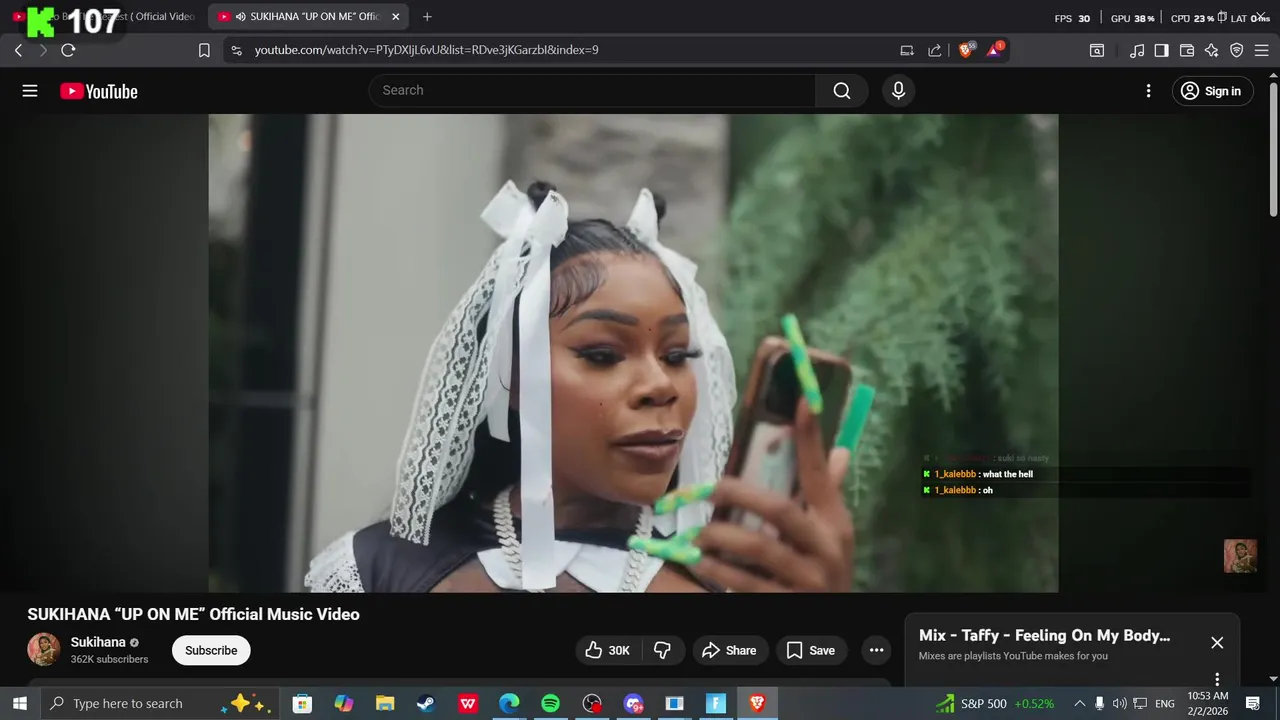Open File Explorer from the taskbar
Viewport: 1280px width, 720px height.
[385, 704]
